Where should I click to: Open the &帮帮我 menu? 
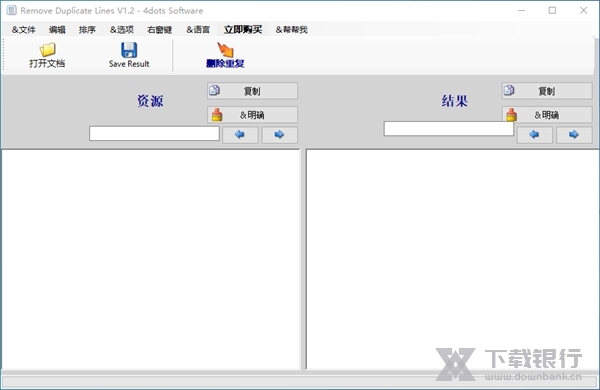pos(292,29)
